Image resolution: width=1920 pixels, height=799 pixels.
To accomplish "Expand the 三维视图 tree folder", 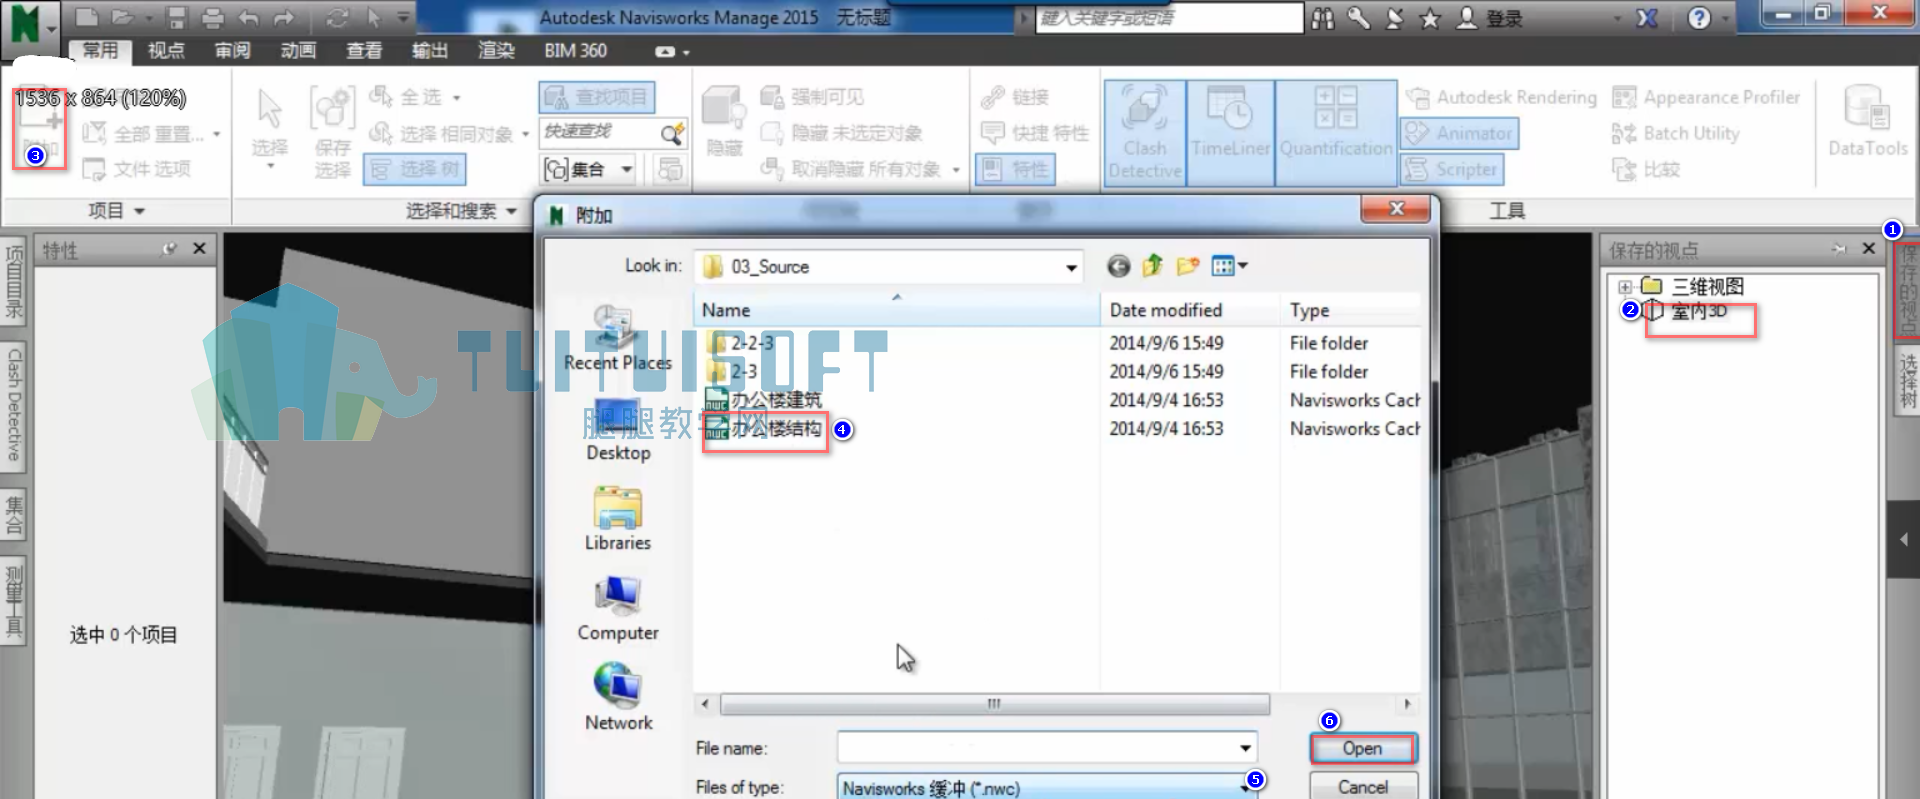I will pyautogui.click(x=1625, y=287).
